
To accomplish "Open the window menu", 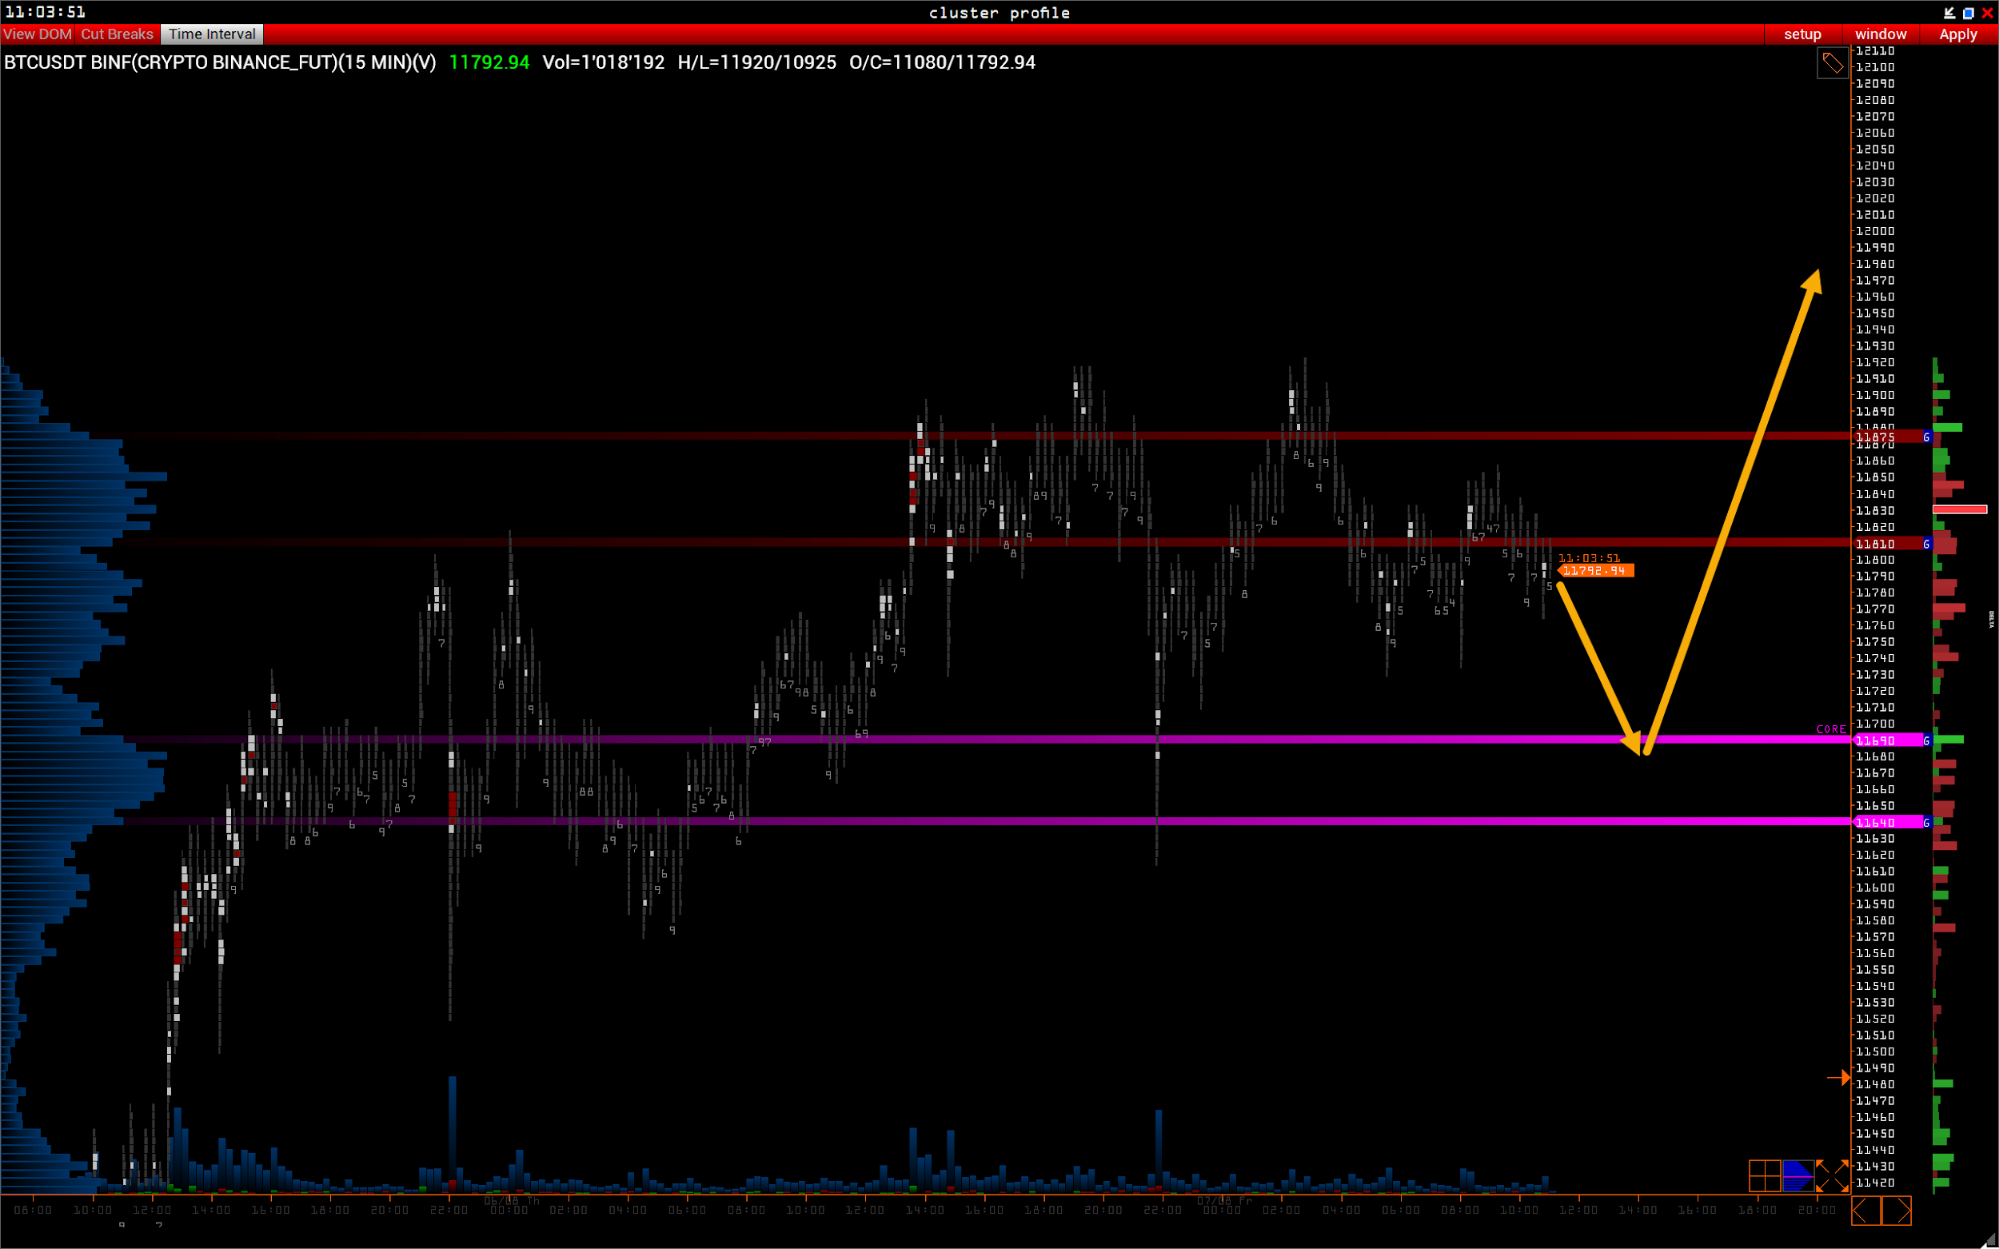I will click(x=1880, y=34).
